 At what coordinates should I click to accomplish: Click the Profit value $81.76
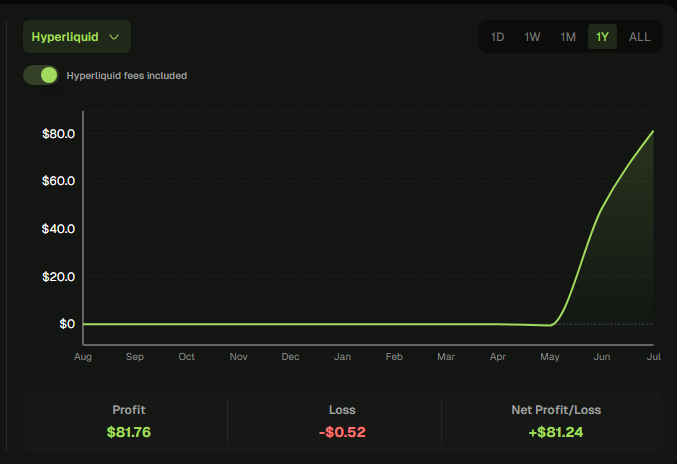click(129, 432)
